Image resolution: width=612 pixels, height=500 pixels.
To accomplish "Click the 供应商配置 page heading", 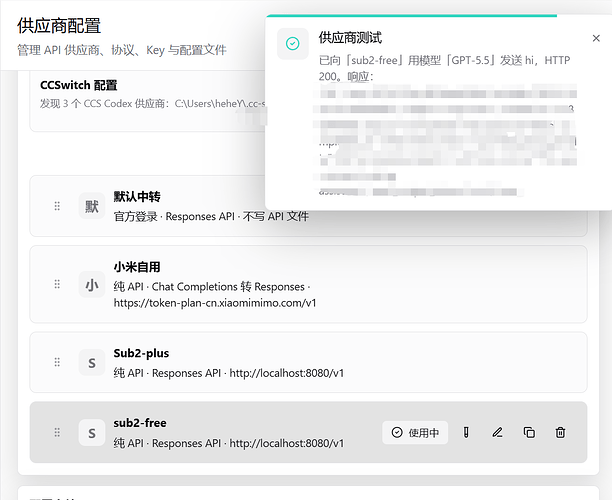I will pyautogui.click(x=59, y=26).
